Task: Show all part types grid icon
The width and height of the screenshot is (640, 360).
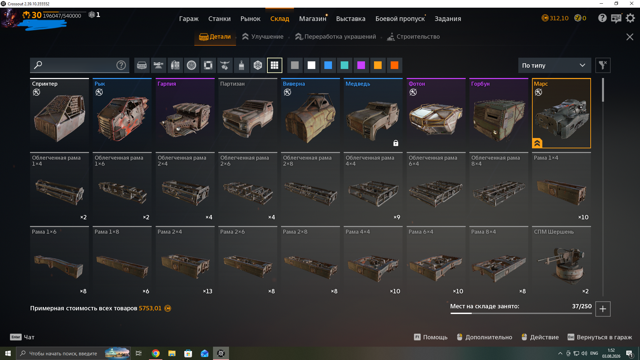Action: (275, 65)
